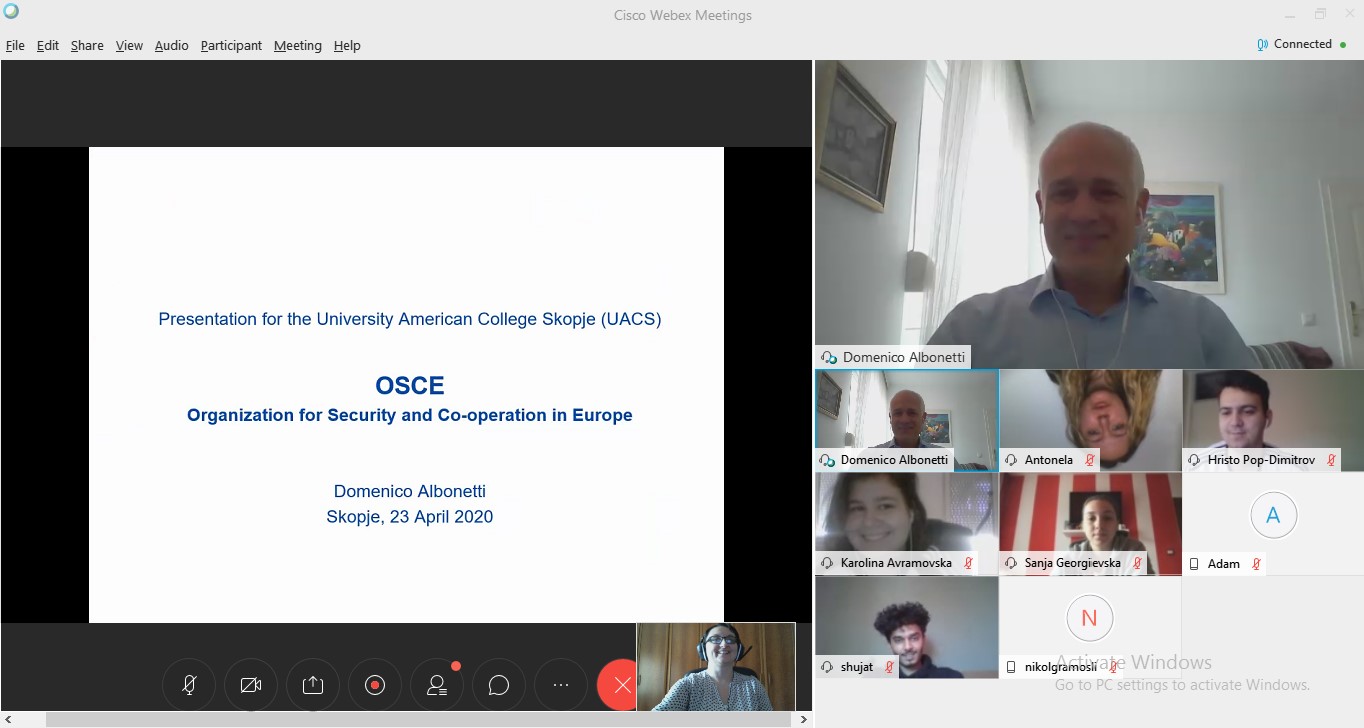Click the headset icon beside Sanja Georgievska

[x=1011, y=563]
